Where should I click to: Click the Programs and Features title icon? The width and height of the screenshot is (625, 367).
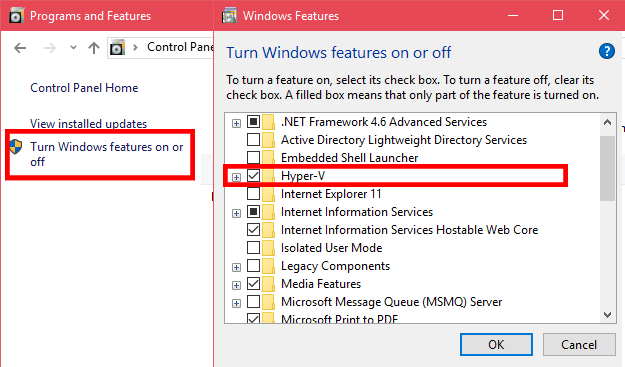pyautogui.click(x=16, y=15)
